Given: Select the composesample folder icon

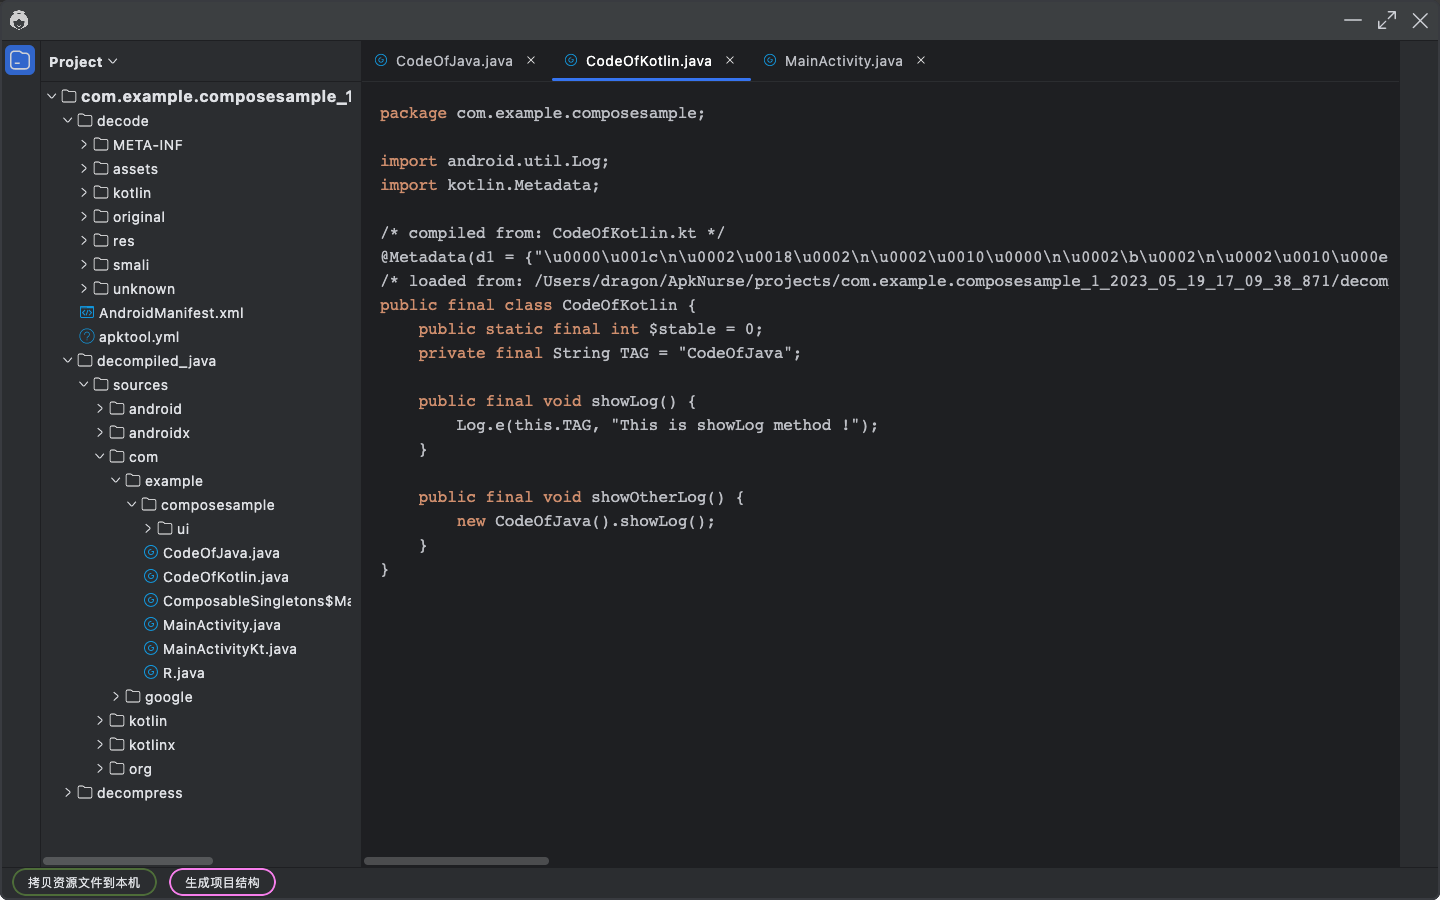Looking at the screenshot, I should [x=149, y=504].
